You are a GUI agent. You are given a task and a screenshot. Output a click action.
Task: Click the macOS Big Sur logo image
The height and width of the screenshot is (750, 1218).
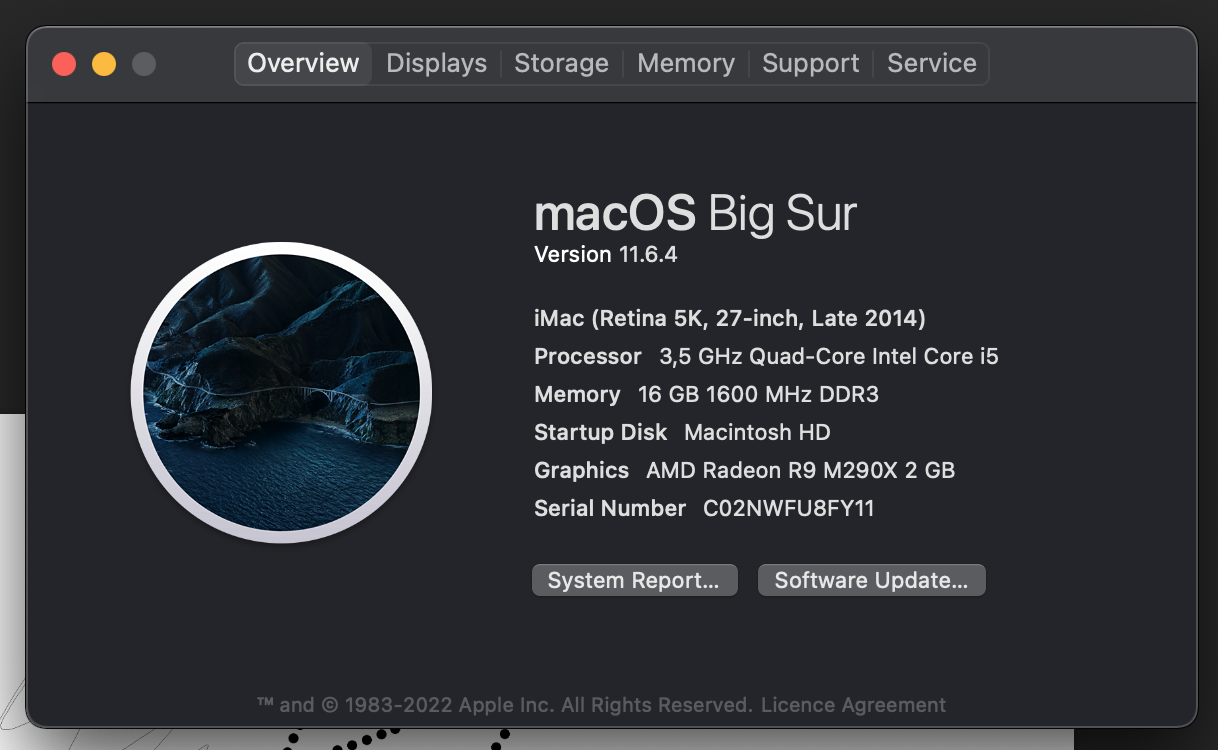click(x=281, y=392)
